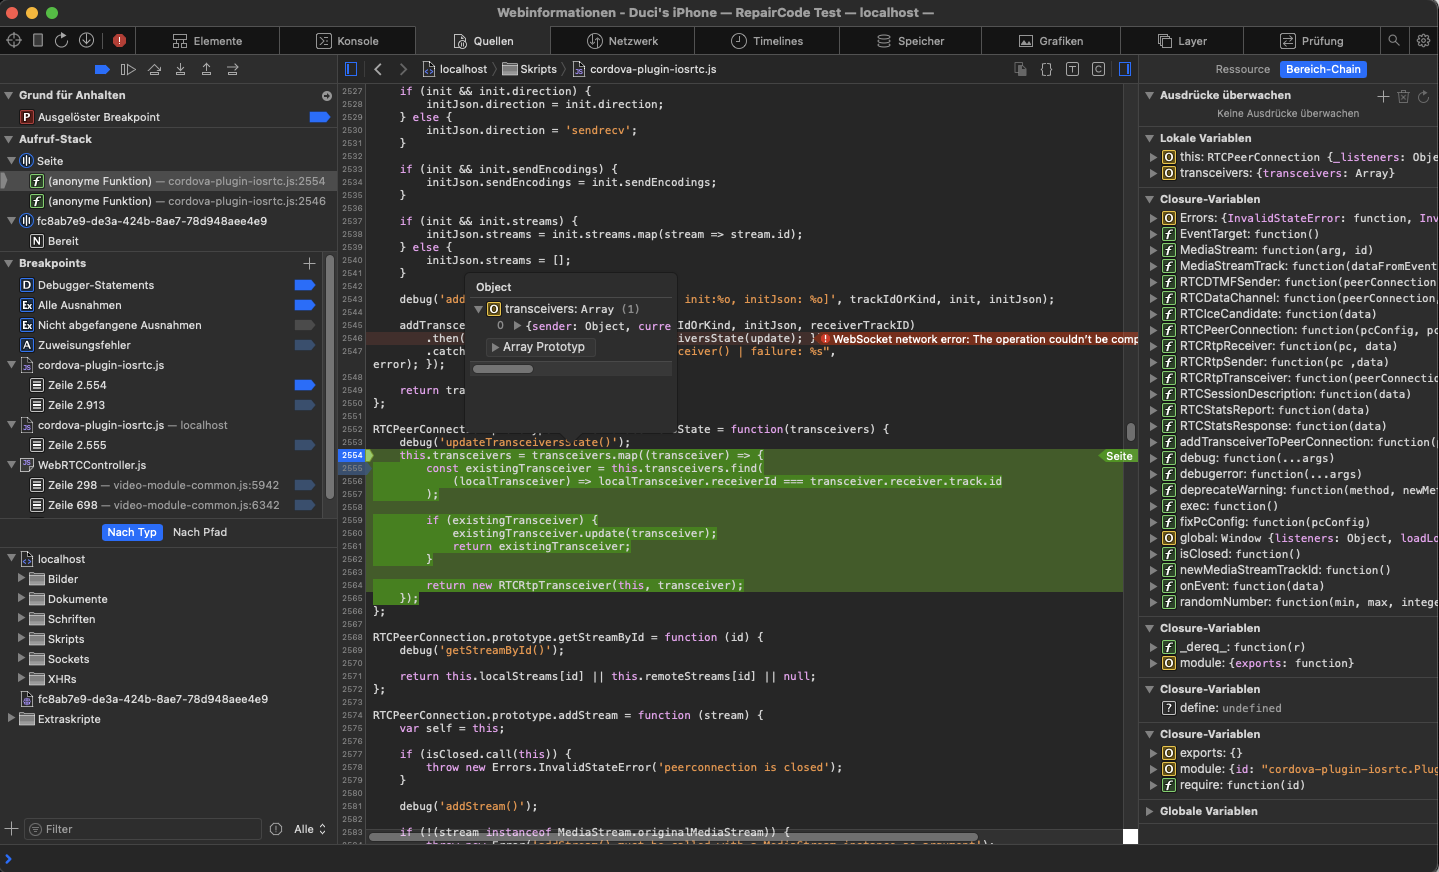The image size is (1439, 872).
Task: Click the code coverage C icon
Action: (1098, 69)
